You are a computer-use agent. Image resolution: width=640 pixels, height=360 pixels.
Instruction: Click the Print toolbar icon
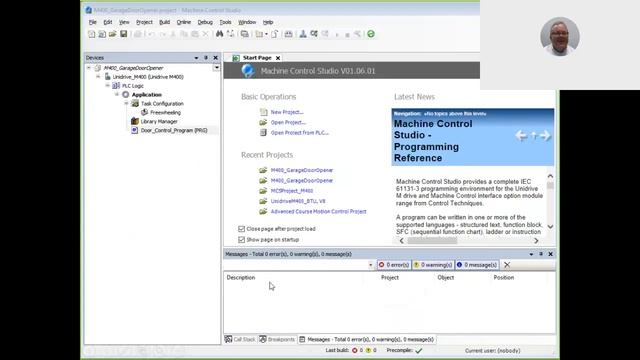coord(138,34)
